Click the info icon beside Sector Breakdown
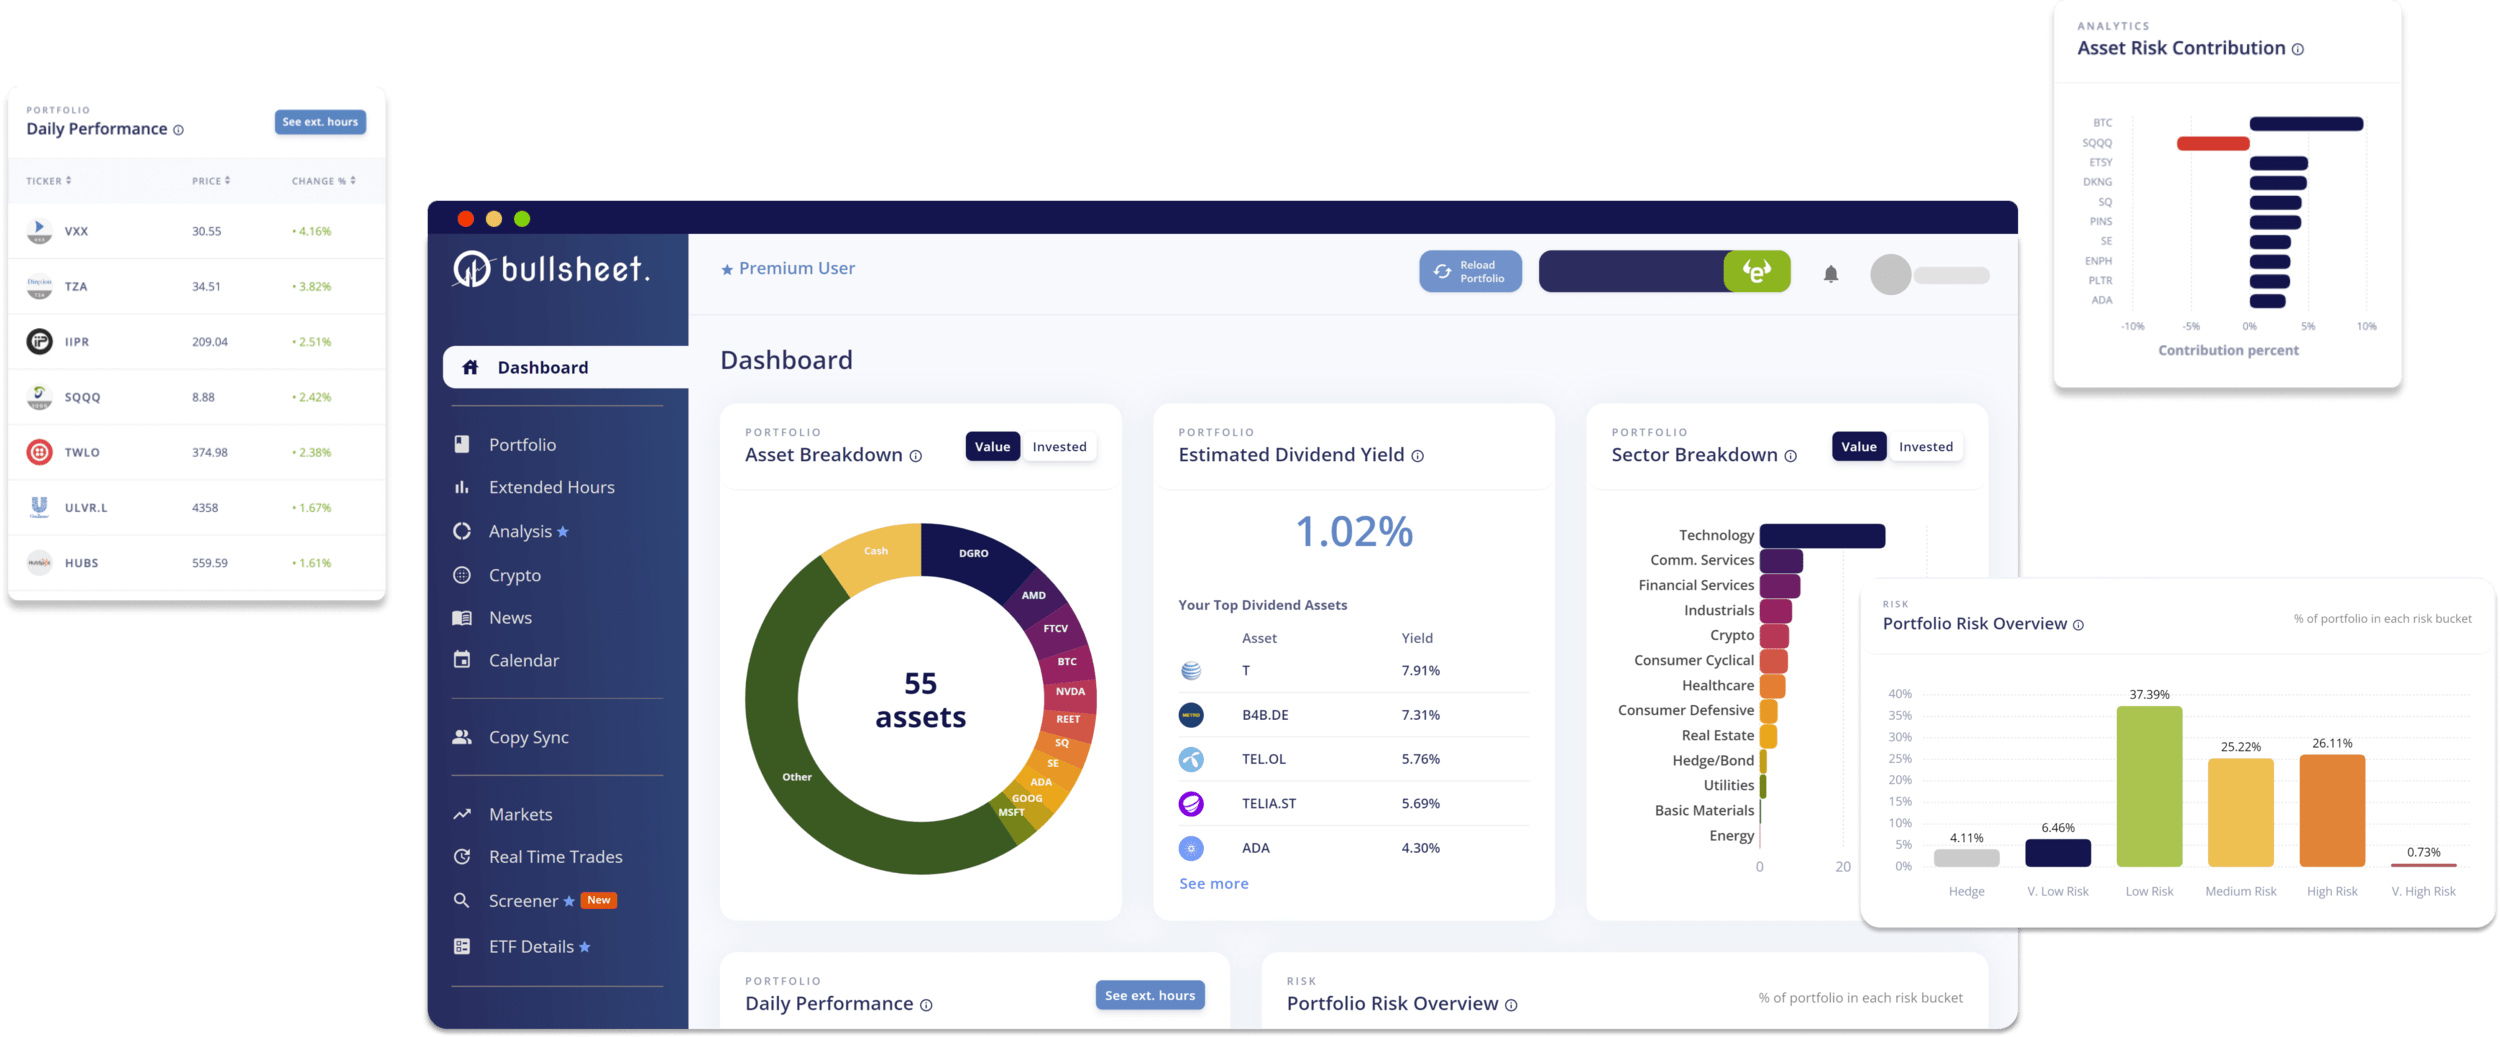Viewport: 2500px width, 1037px height. [x=1790, y=456]
